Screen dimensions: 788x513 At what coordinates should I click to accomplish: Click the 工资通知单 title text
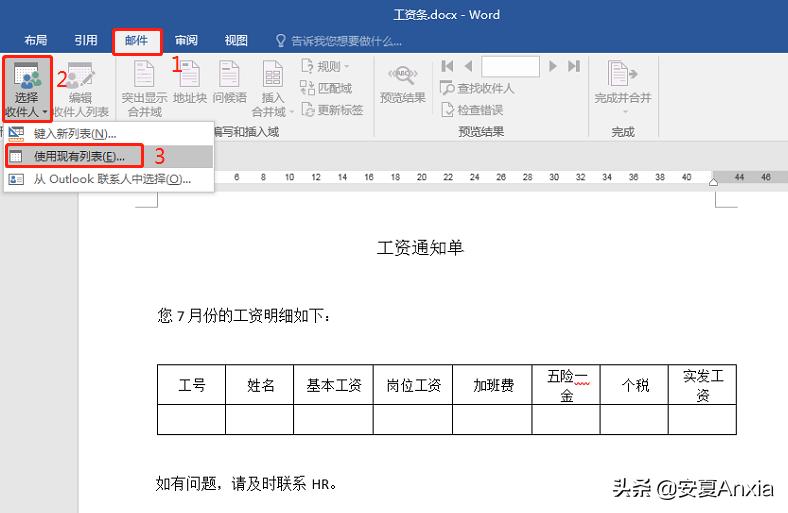(420, 248)
